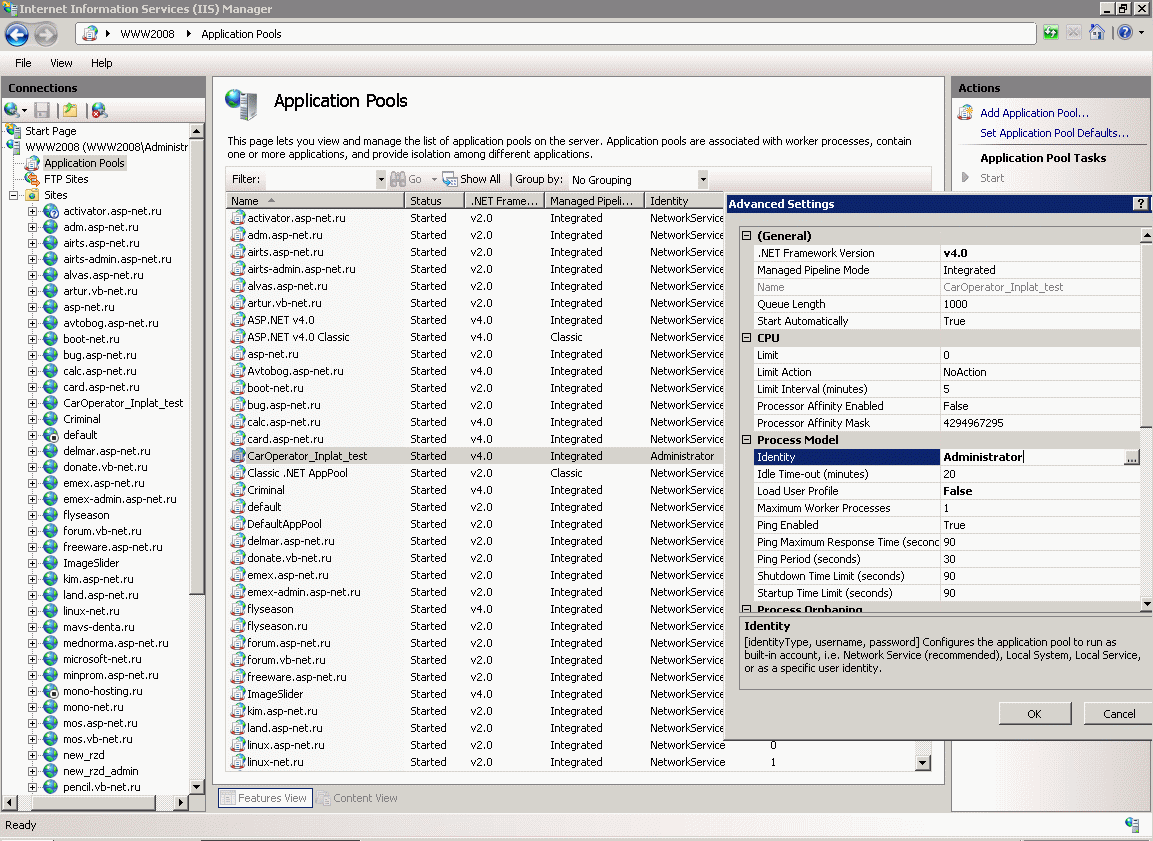
Task: Click the Load User Profile False value
Action: 1040,491
